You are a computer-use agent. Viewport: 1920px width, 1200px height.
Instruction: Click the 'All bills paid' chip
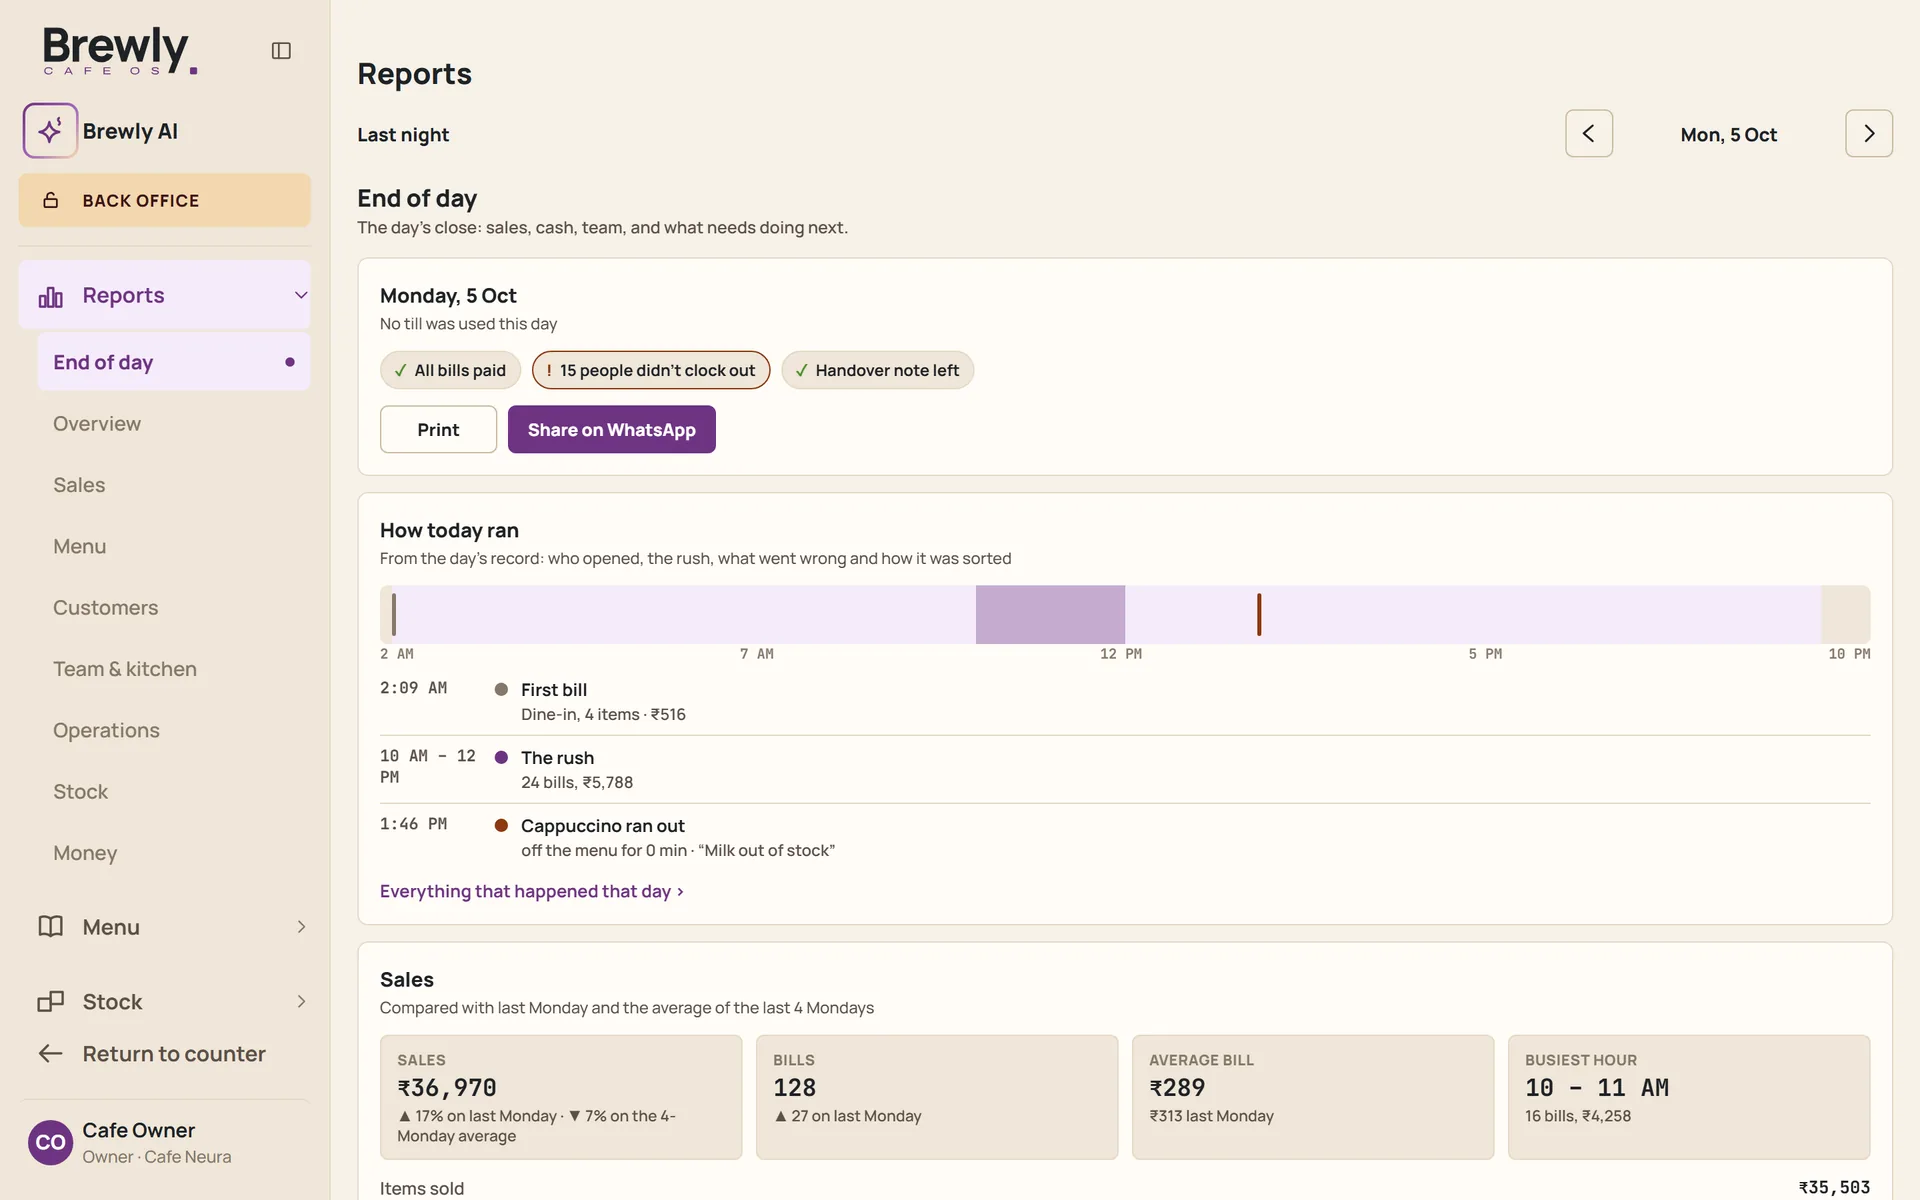[450, 370]
